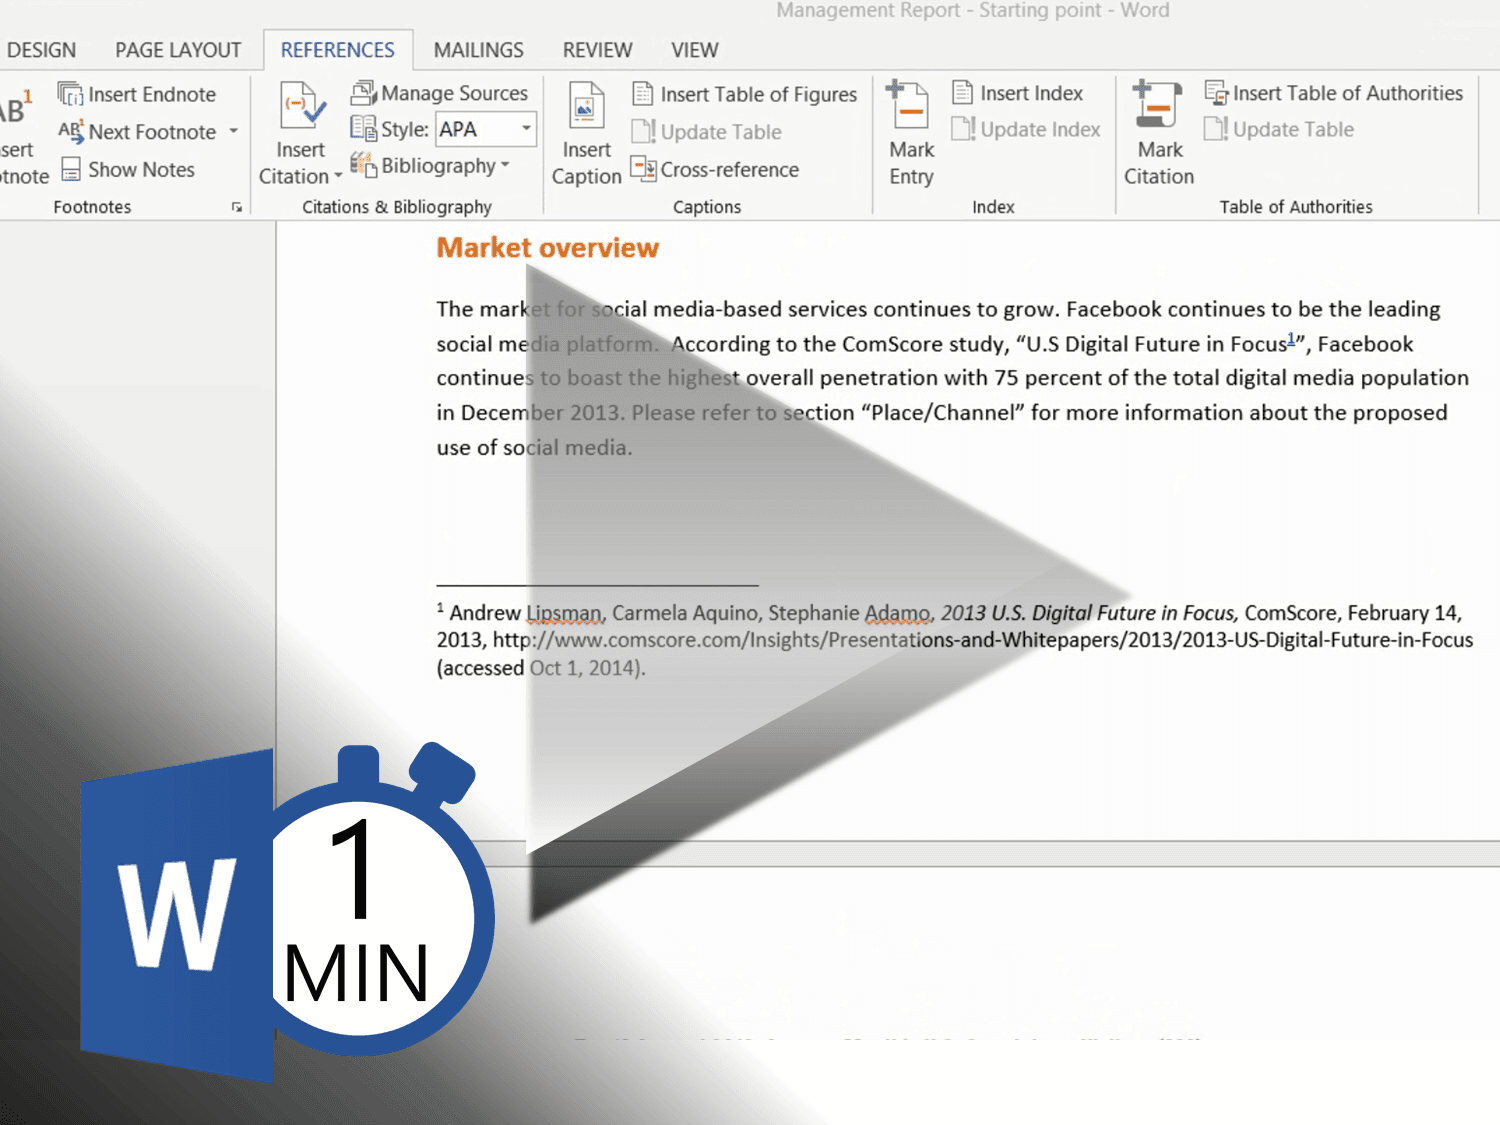Click "Management Report - Starting point - Word" title
Viewport: 1500px width, 1125px height.
tap(973, 10)
